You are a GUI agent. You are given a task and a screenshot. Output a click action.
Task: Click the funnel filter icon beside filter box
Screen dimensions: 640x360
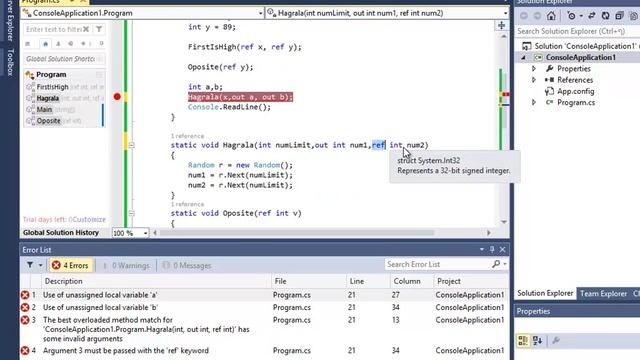[99, 29]
